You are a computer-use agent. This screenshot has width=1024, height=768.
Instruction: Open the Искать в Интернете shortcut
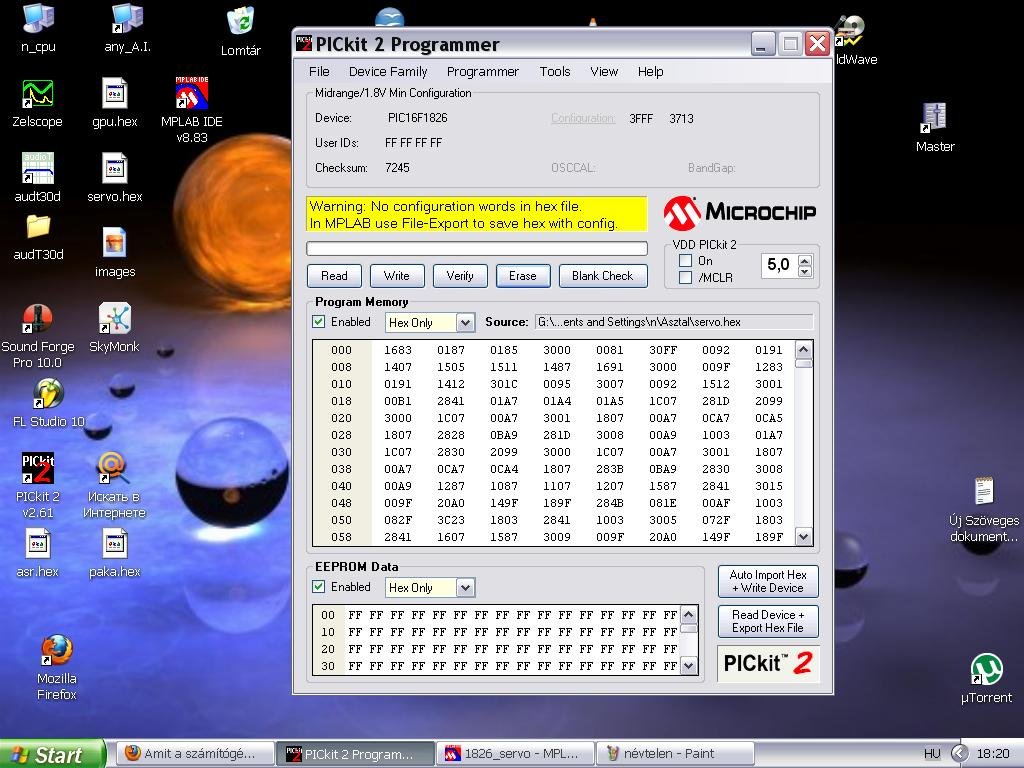(114, 485)
